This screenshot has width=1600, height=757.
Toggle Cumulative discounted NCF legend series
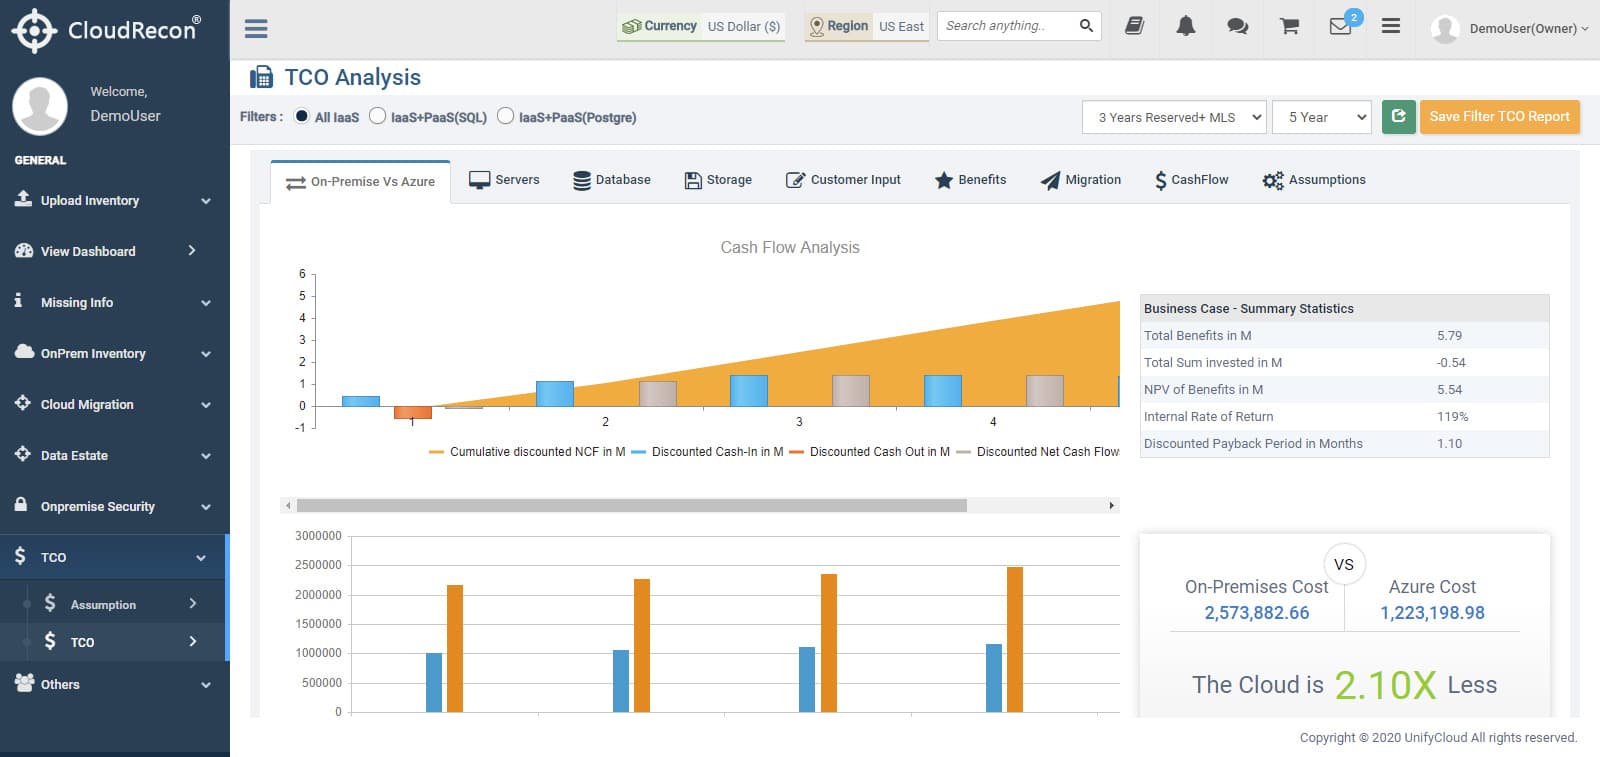click(527, 452)
